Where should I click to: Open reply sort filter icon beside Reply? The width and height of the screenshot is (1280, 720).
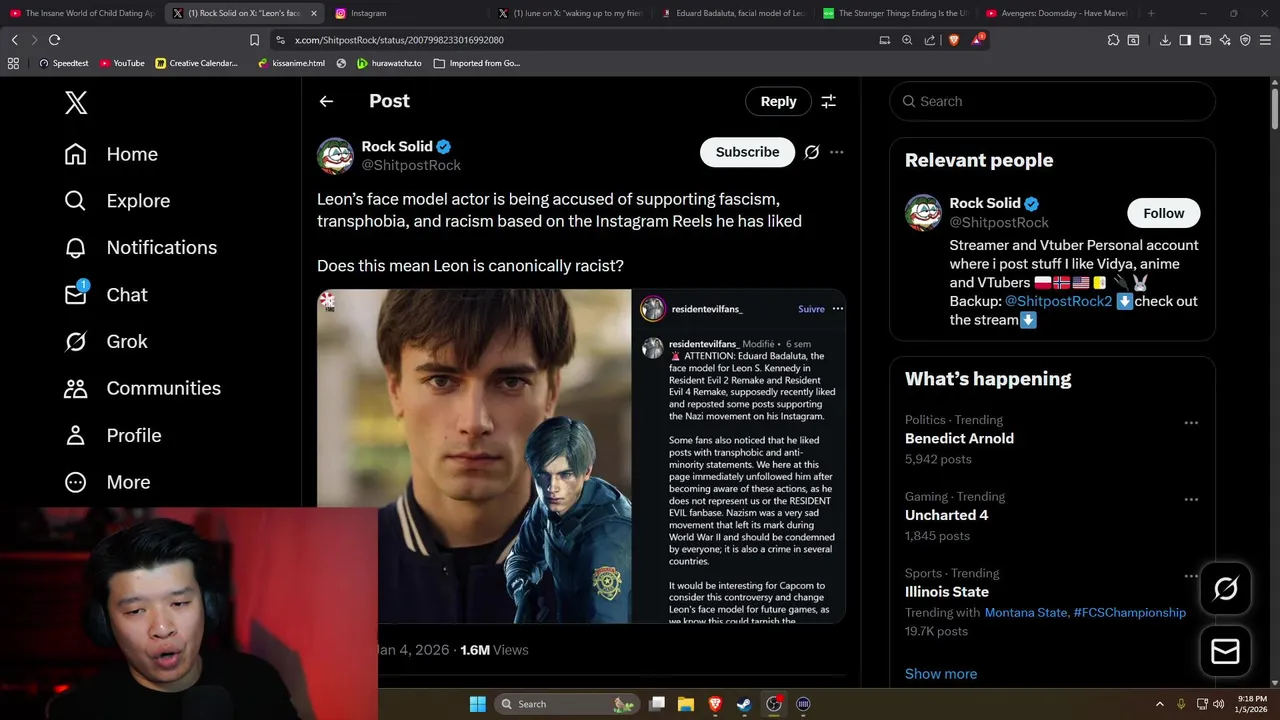(828, 101)
